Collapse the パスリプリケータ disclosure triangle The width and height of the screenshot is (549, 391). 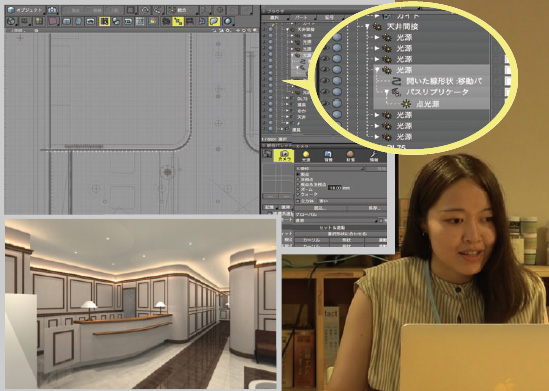pos(387,92)
